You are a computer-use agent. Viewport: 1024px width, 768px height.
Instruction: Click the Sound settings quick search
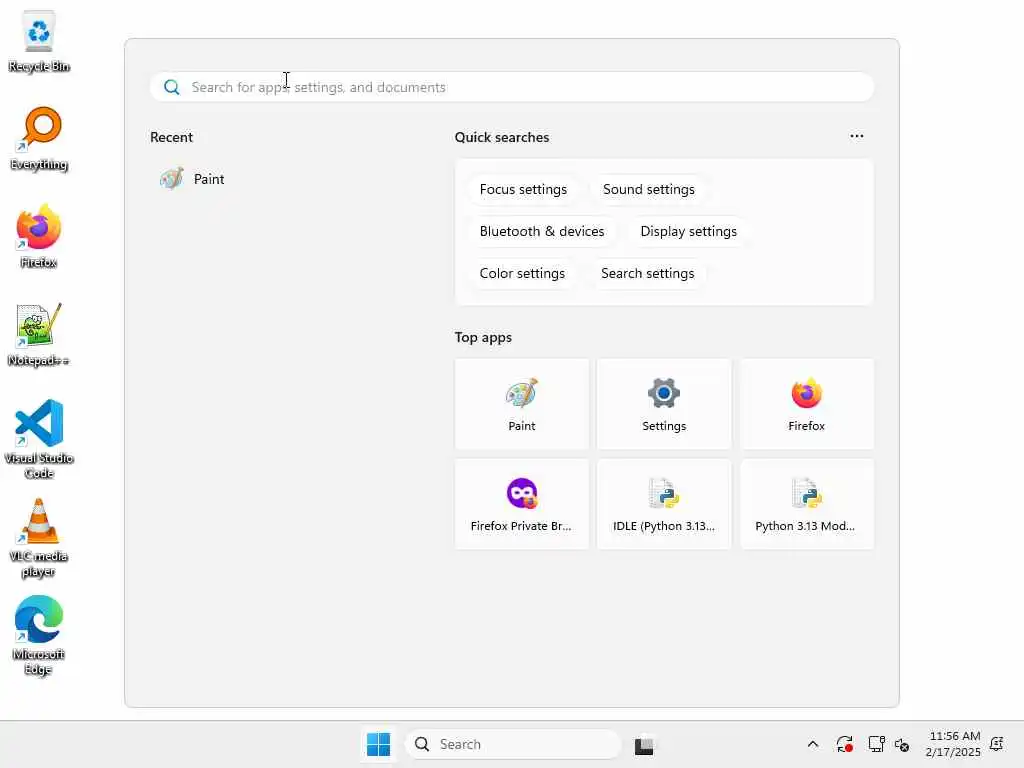[x=648, y=189]
